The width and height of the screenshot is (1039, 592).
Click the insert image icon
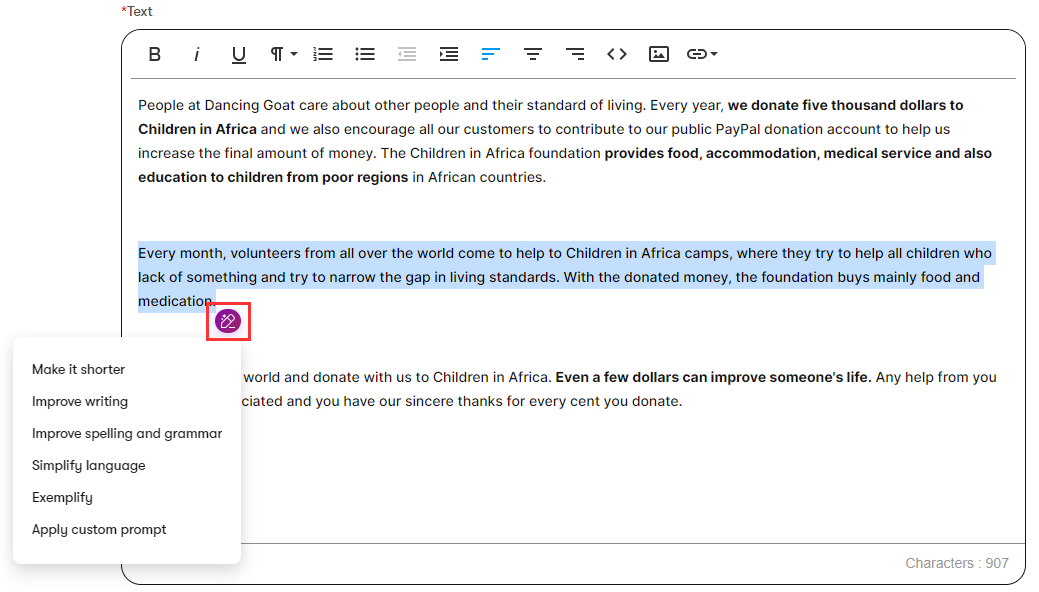(x=658, y=54)
